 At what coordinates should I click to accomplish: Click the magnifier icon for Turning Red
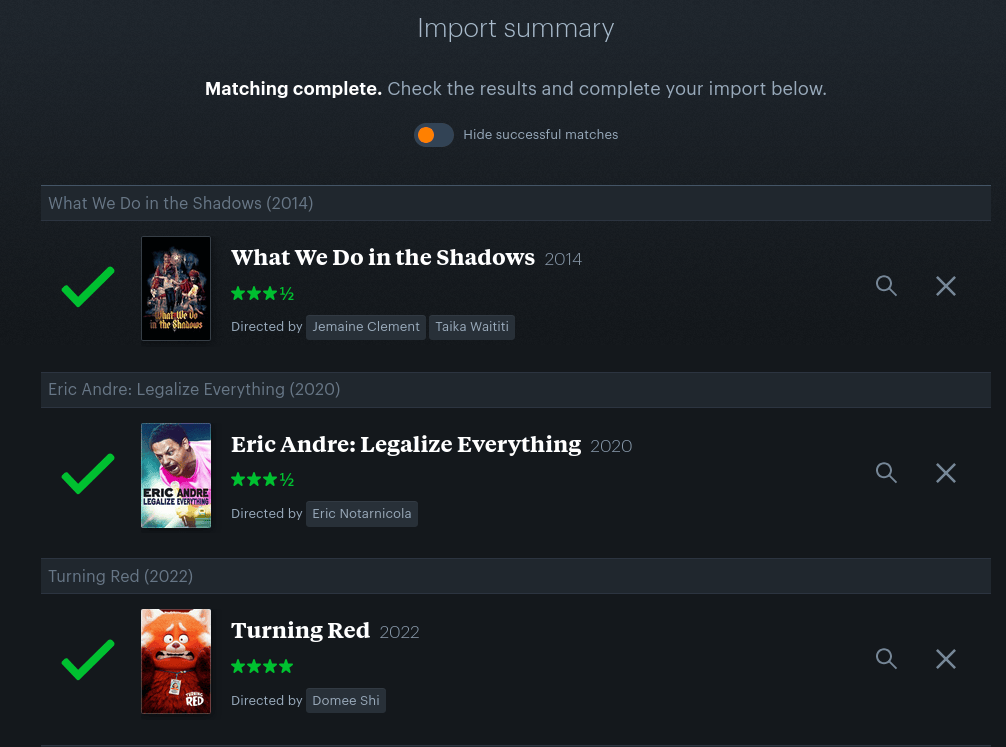886,658
